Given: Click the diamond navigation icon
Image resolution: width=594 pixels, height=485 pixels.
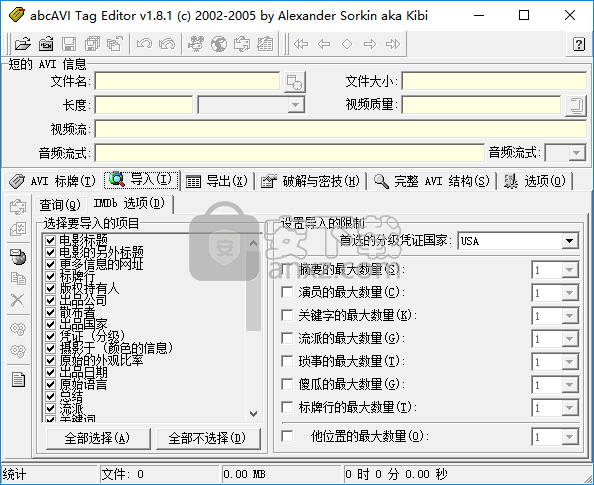Looking at the screenshot, I should (347, 44).
